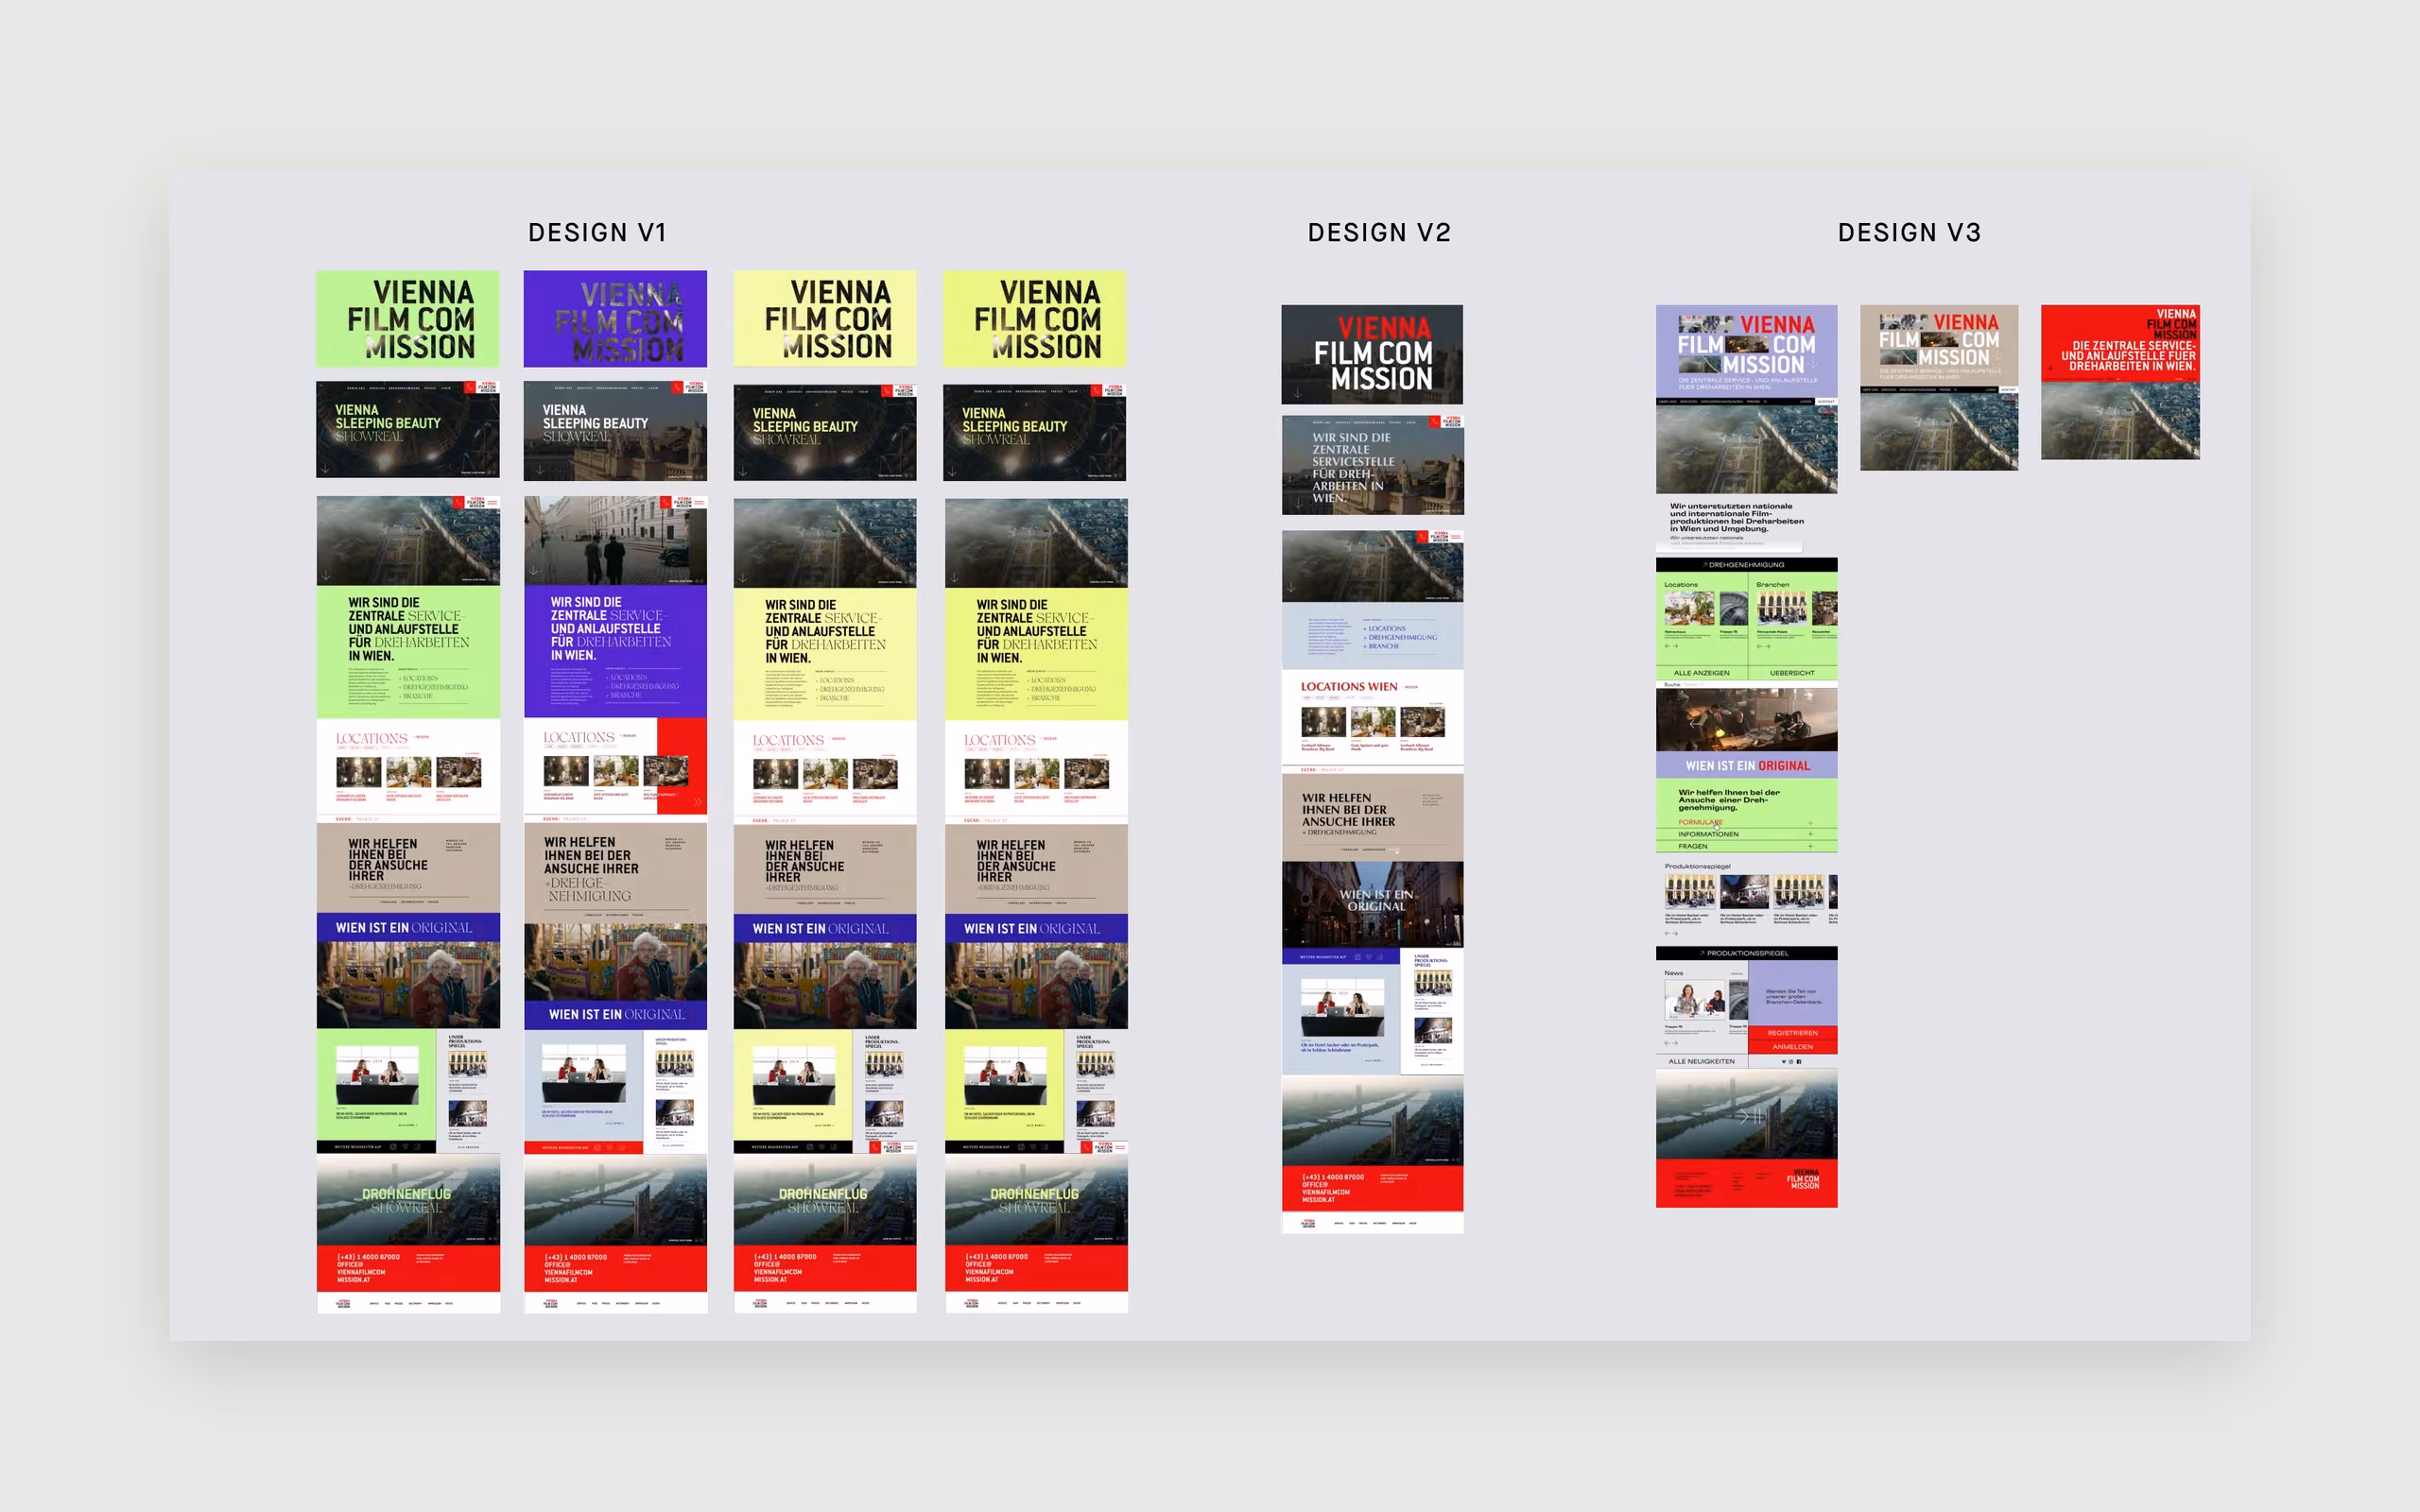Open the purple Vienna Film Commission hero

615,319
